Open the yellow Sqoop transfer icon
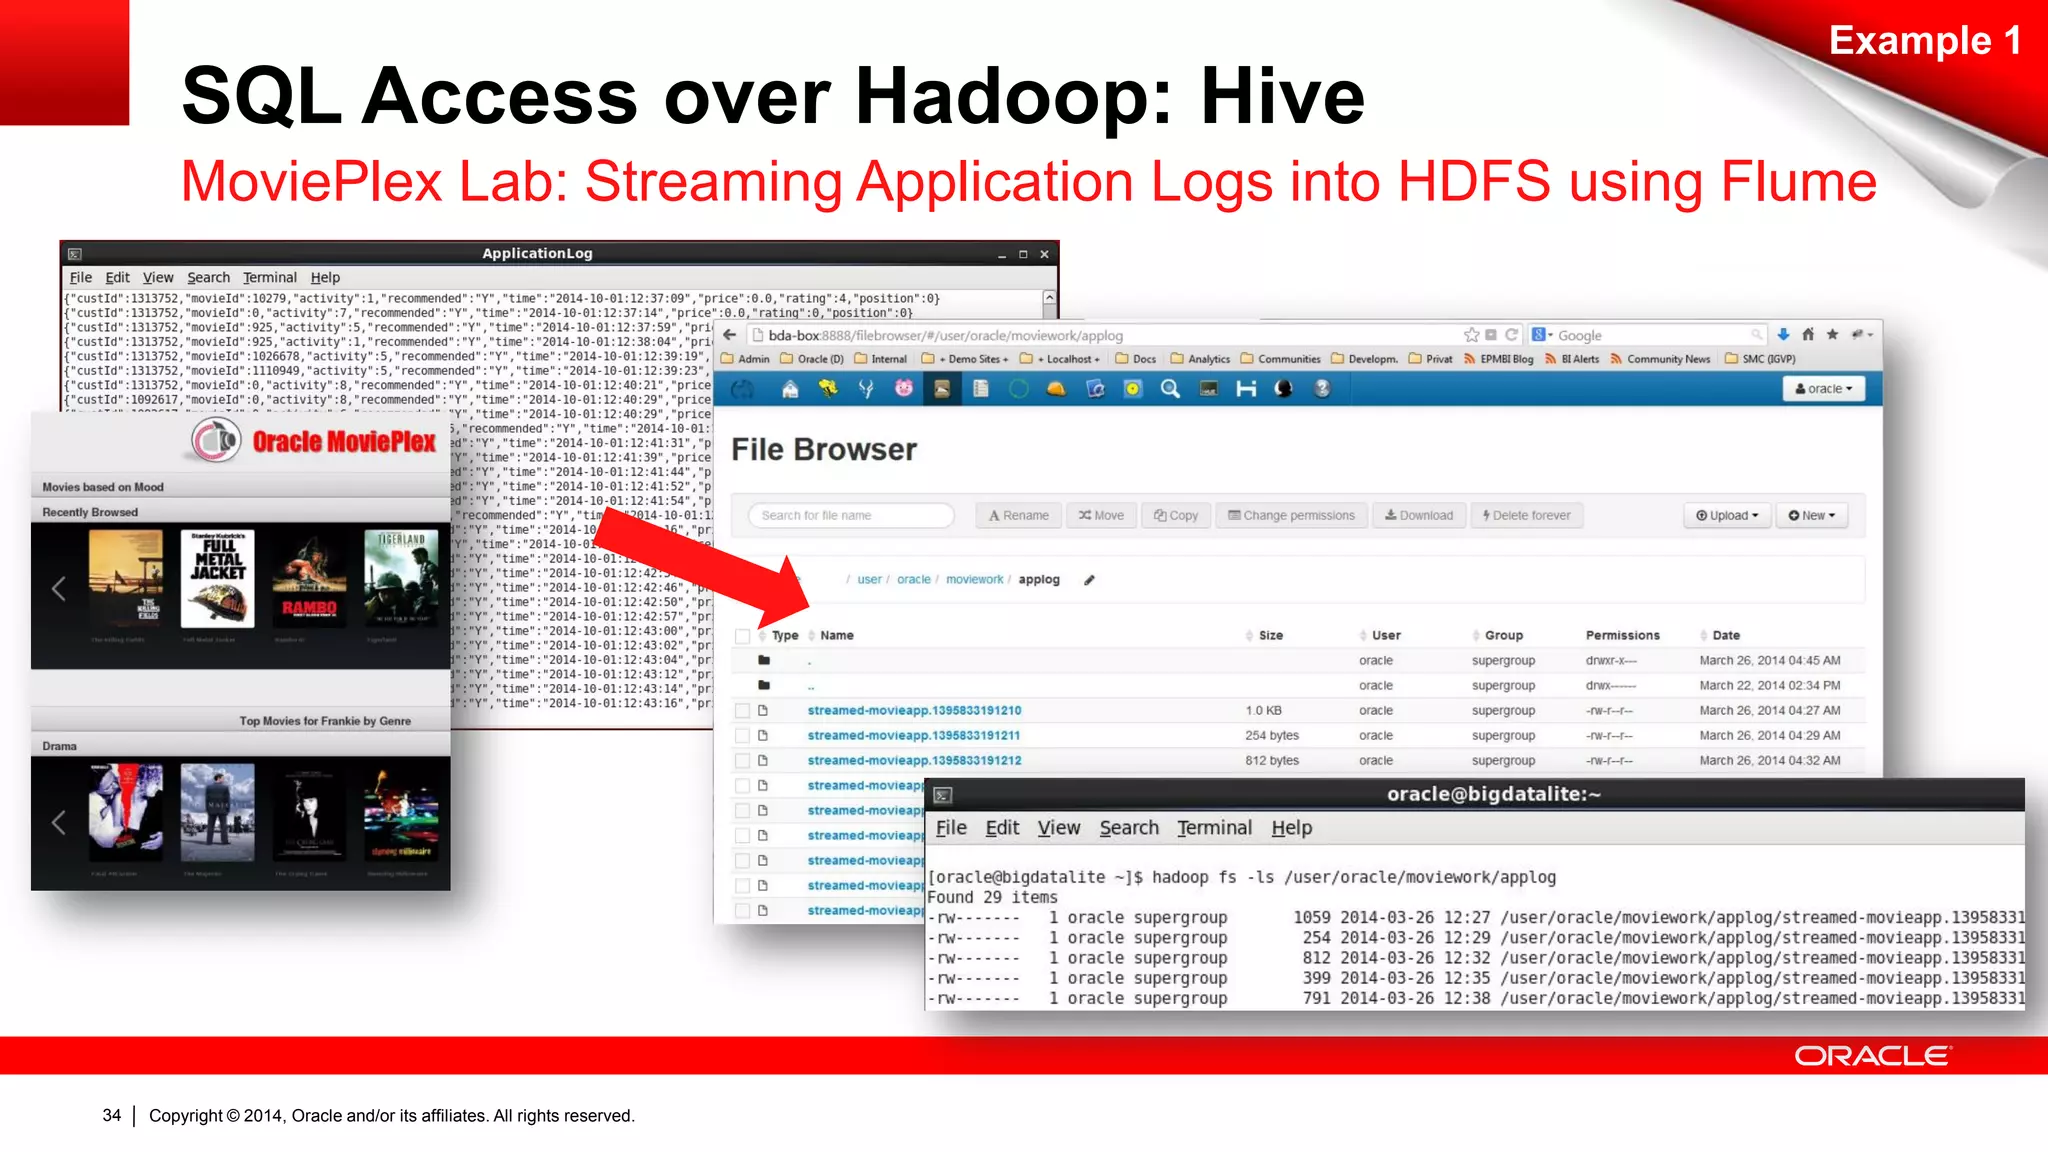 pyautogui.click(x=1132, y=389)
